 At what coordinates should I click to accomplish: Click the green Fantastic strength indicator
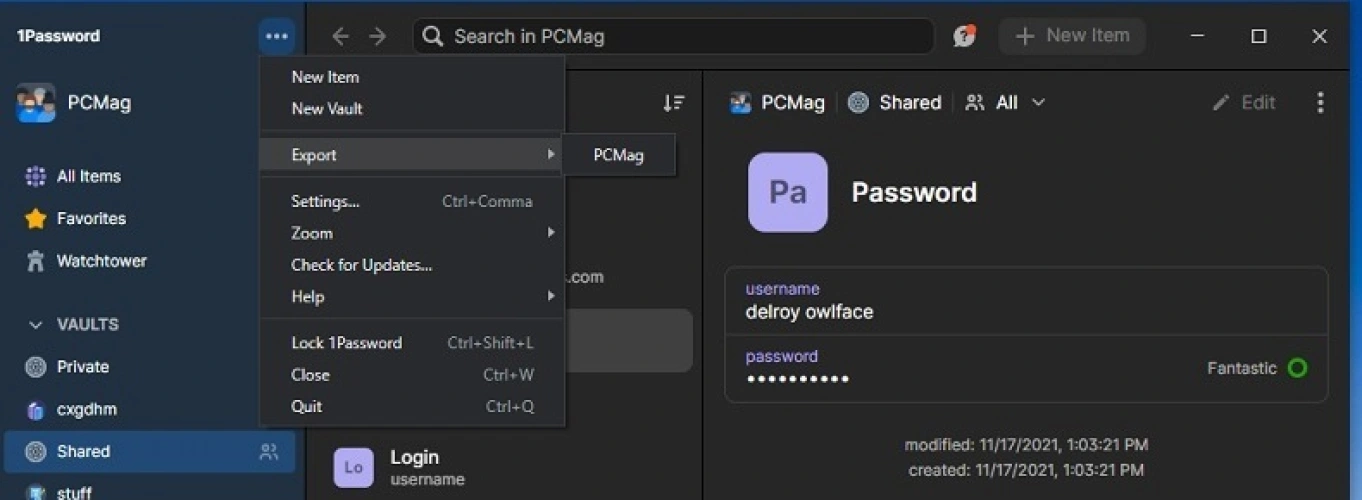1297,368
